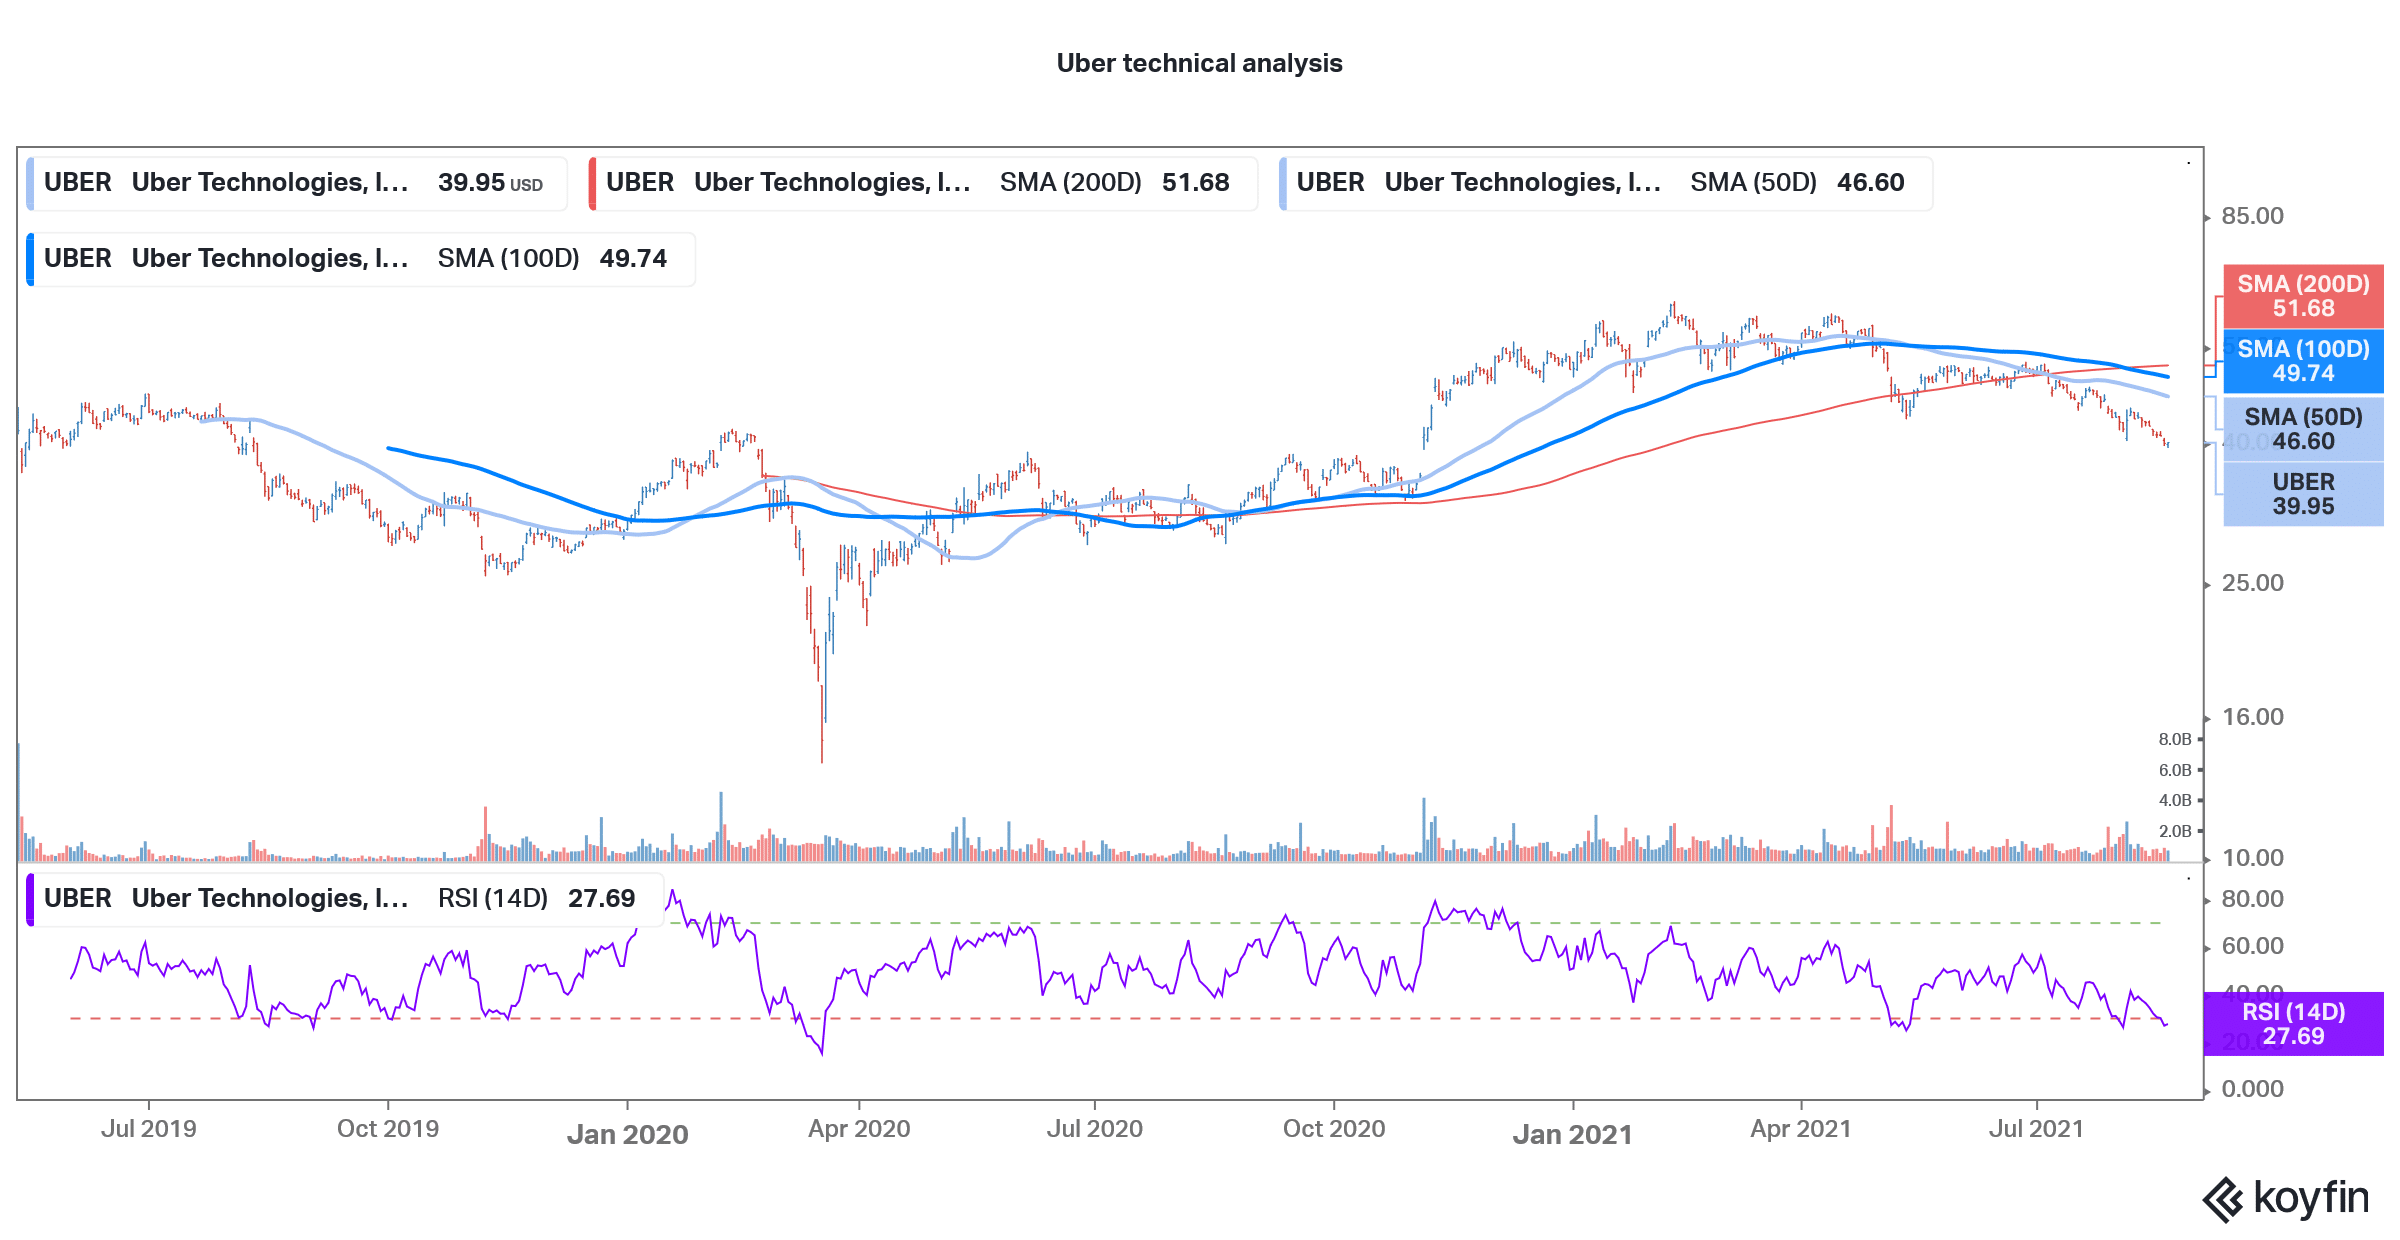This screenshot has width=2400, height=1240.
Task: Click the 'Jul 2020' date axis label
Action: coord(1094,1129)
